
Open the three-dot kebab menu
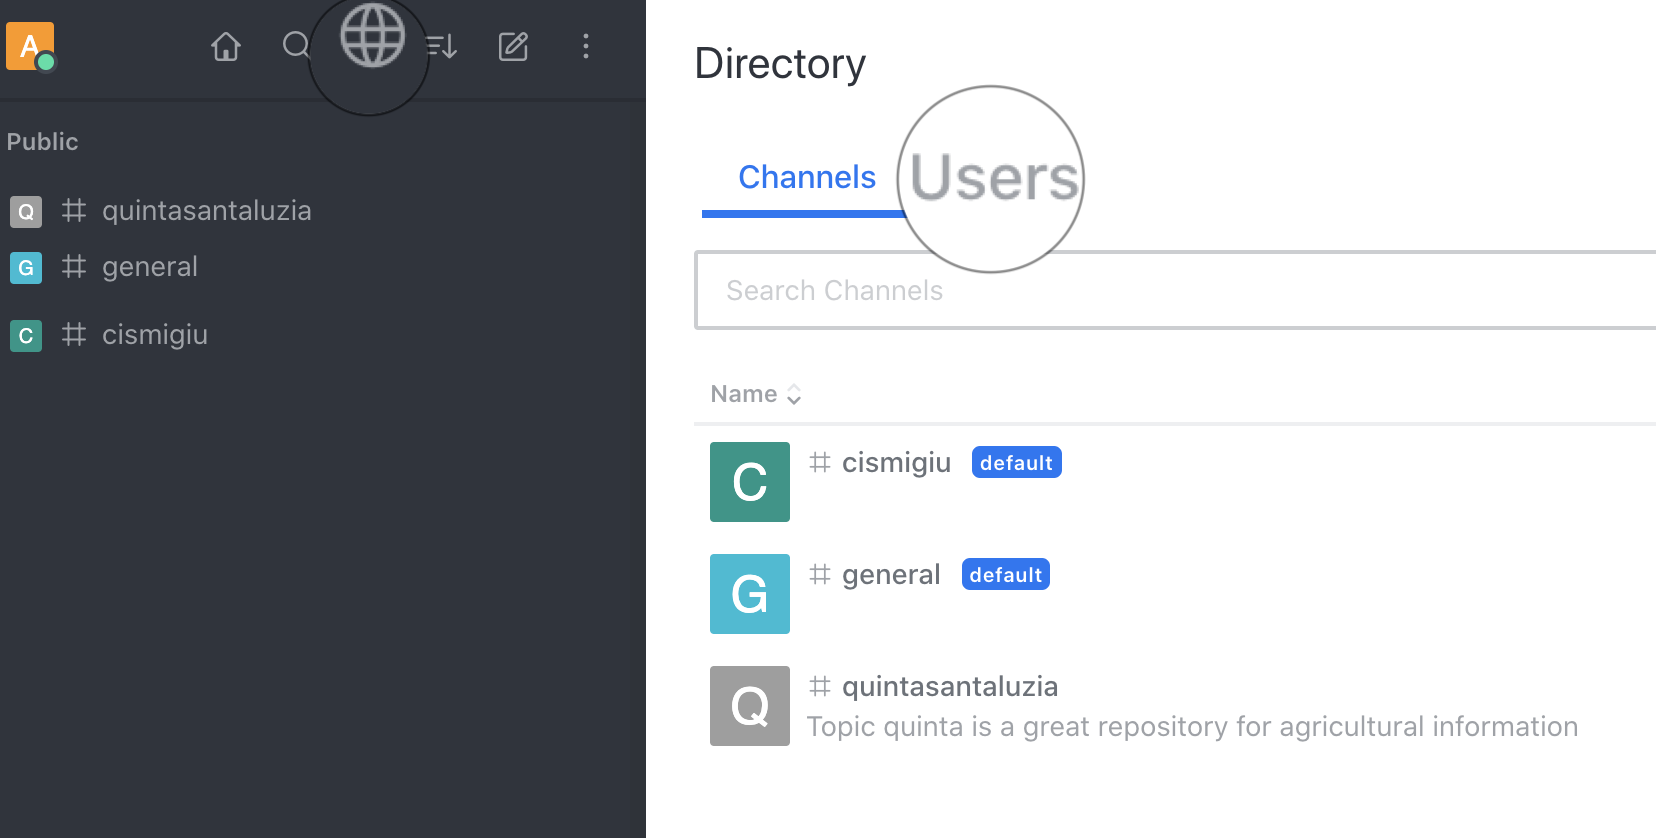tap(586, 46)
